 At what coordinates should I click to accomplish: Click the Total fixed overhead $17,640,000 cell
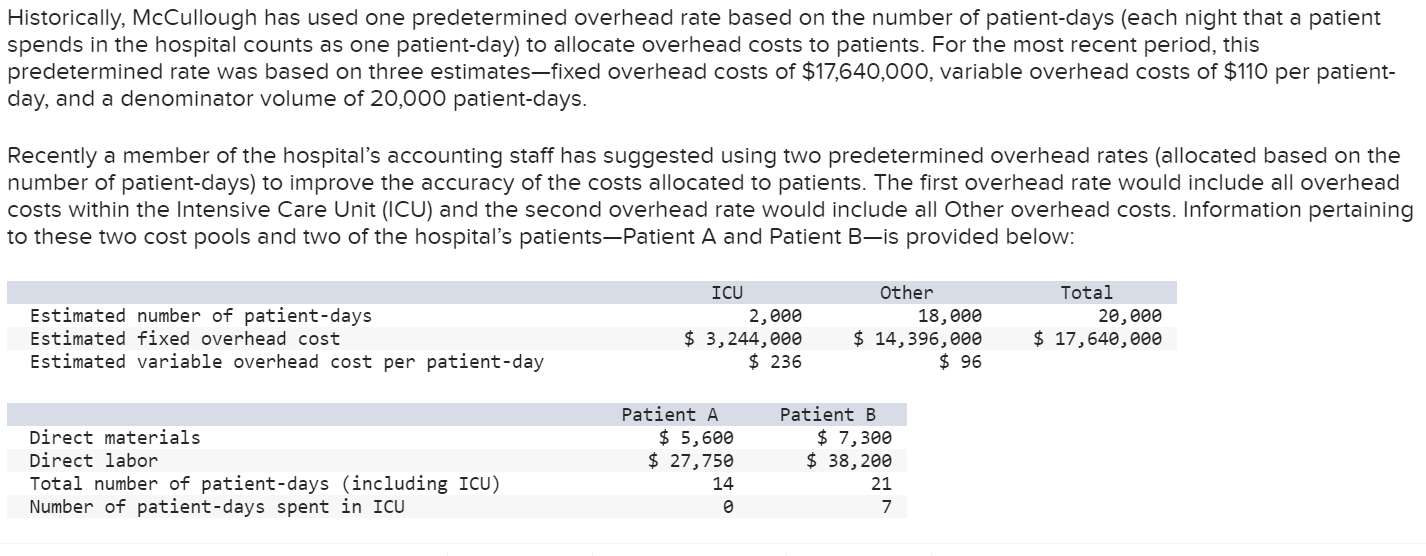(1098, 339)
